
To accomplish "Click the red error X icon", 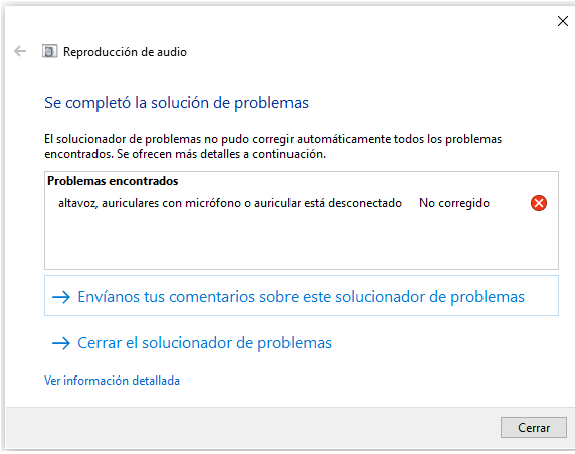I will [x=539, y=203].
